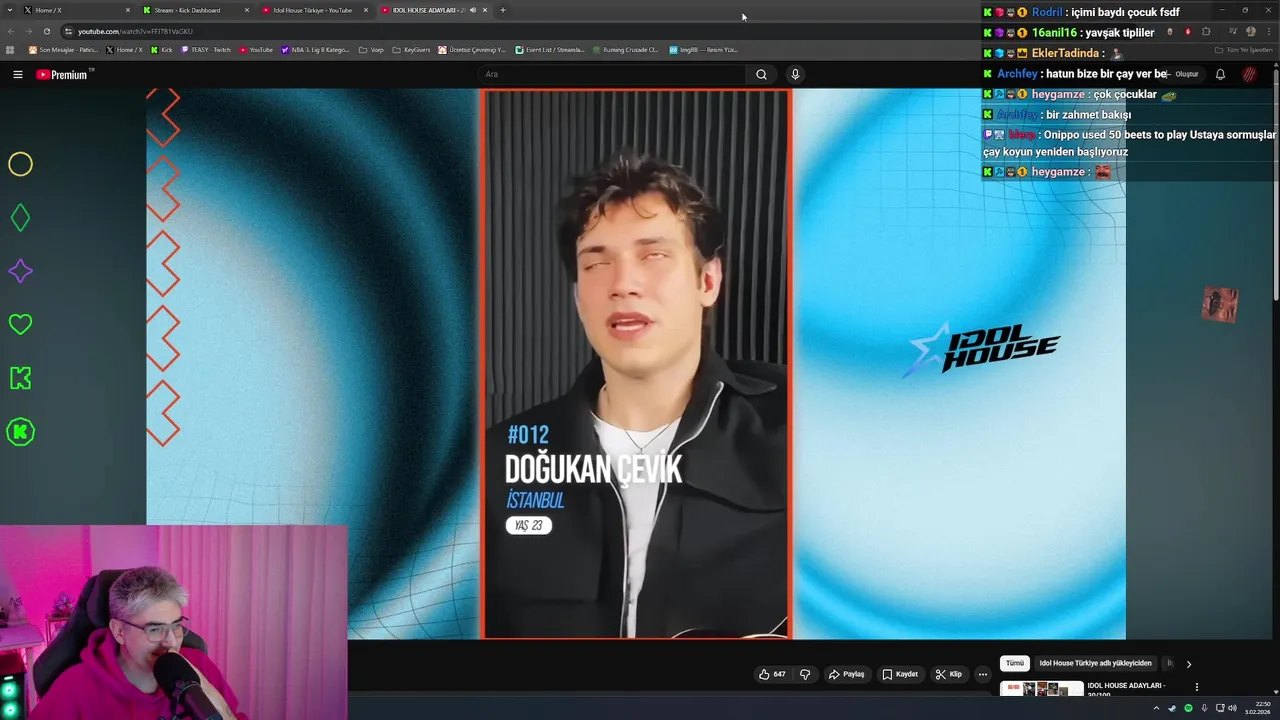The height and width of the screenshot is (720, 1280).
Task: Close the Idol House Türkiye tab
Action: [x=366, y=10]
